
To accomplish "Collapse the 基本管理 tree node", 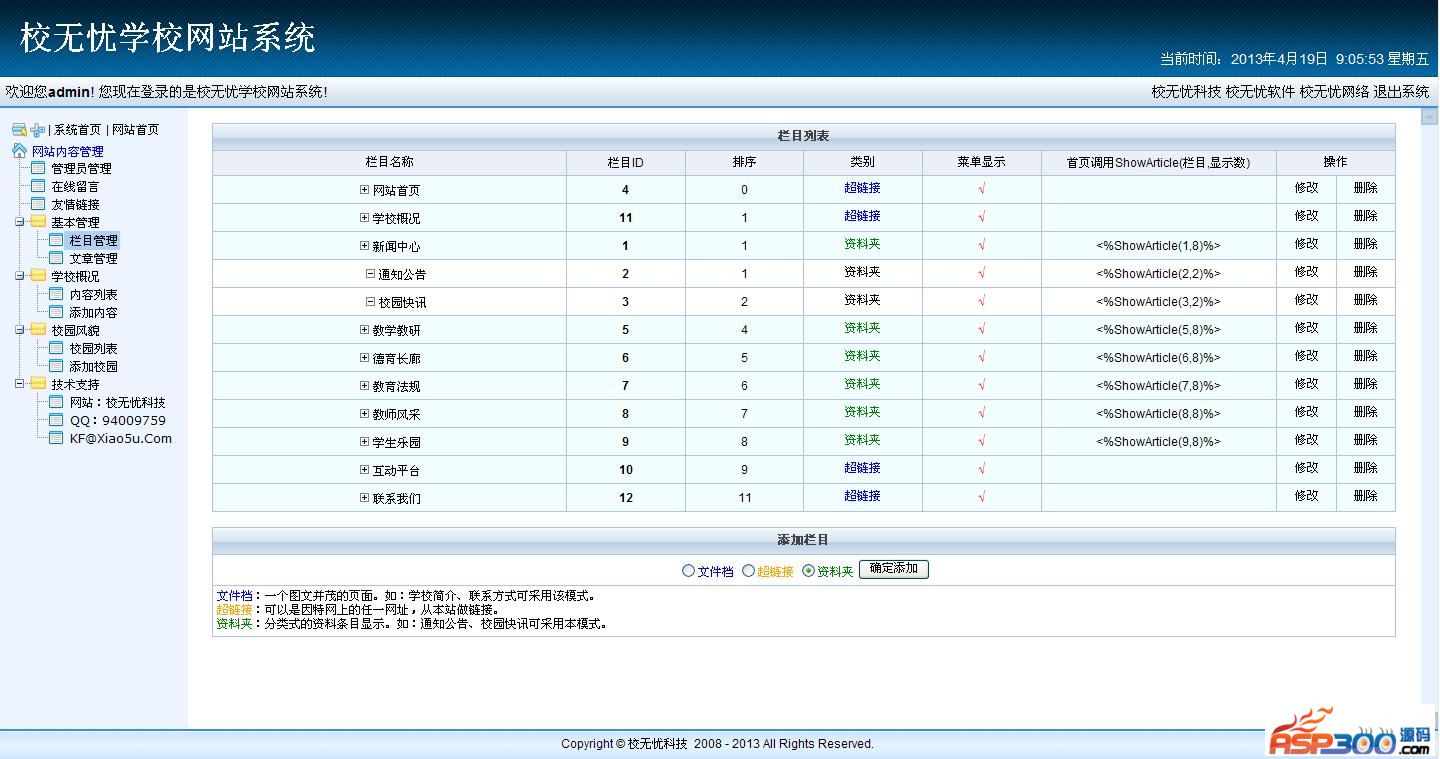I will tap(19, 222).
